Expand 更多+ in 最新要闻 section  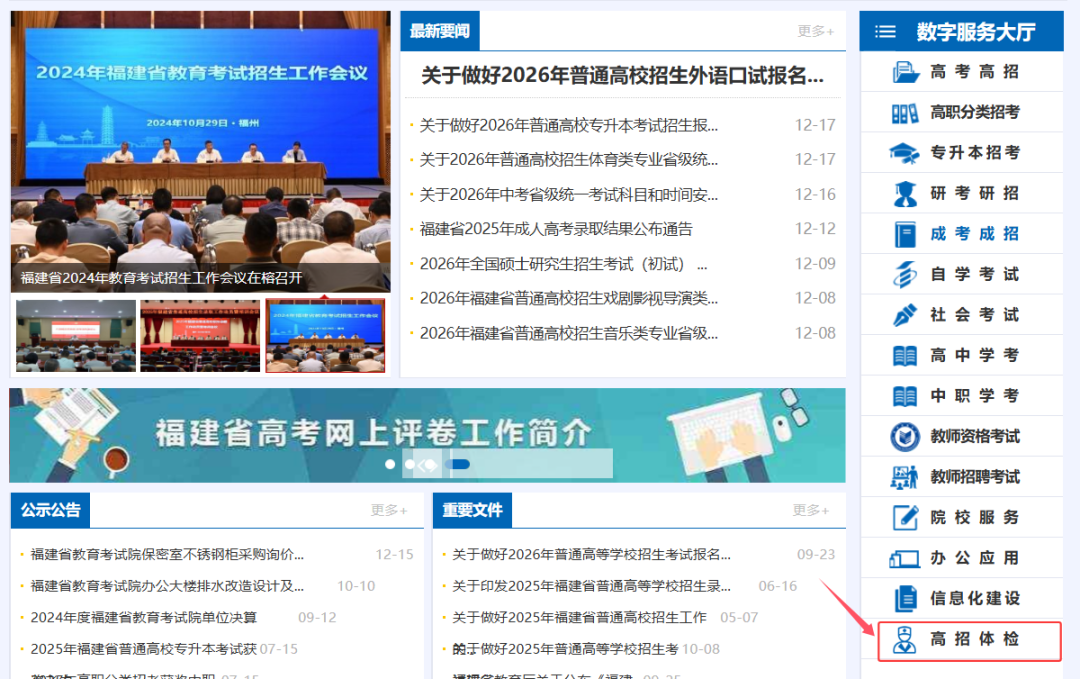pyautogui.click(x=816, y=31)
